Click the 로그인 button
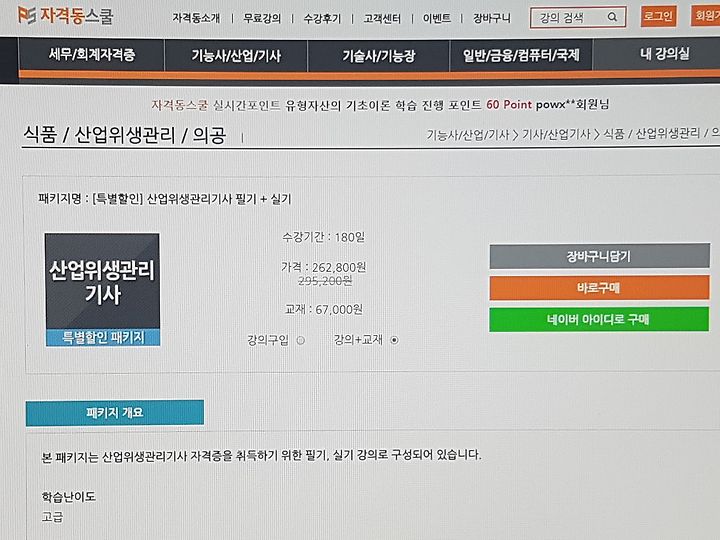 coord(658,17)
